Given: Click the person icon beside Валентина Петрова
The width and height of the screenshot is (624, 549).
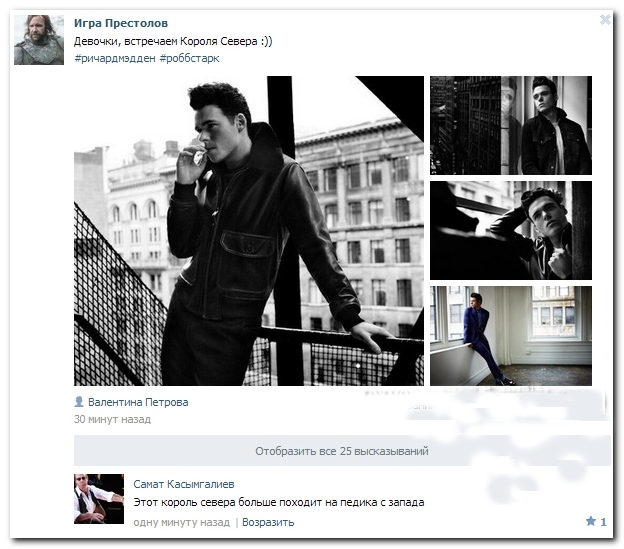Looking at the screenshot, I should pos(79,402).
